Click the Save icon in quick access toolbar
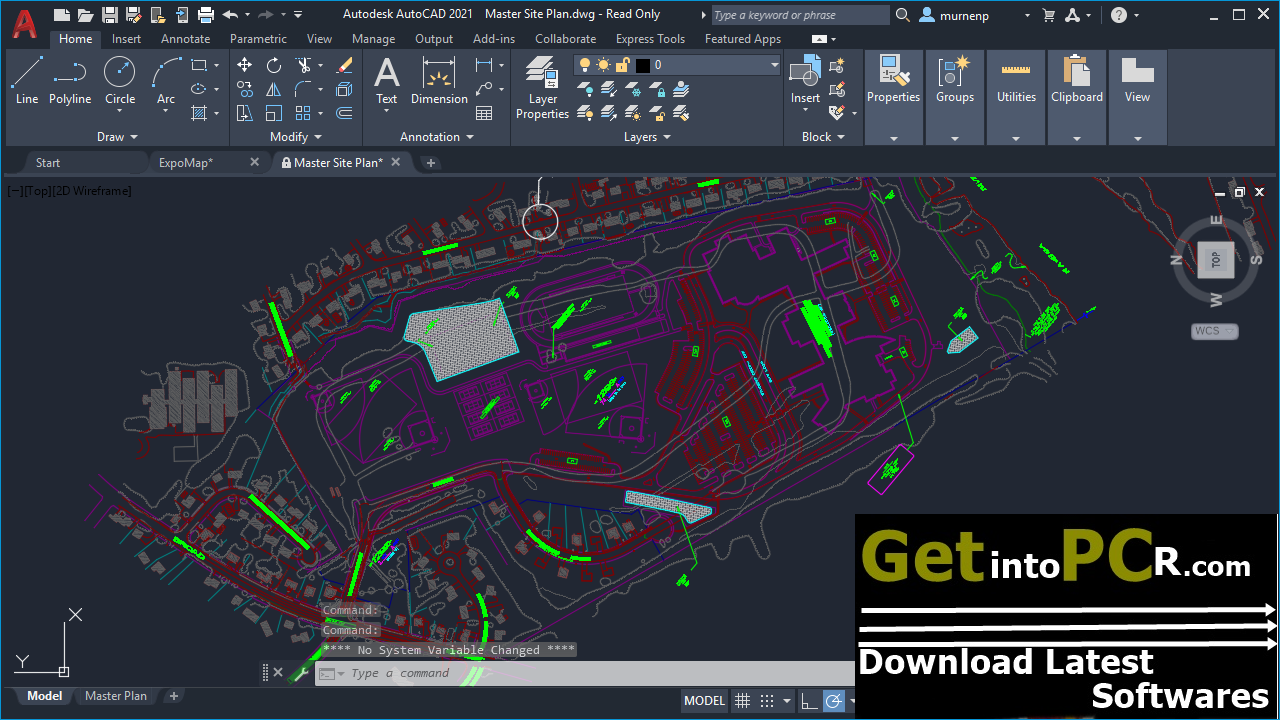Image resolution: width=1280 pixels, height=720 pixels. pyautogui.click(x=109, y=14)
